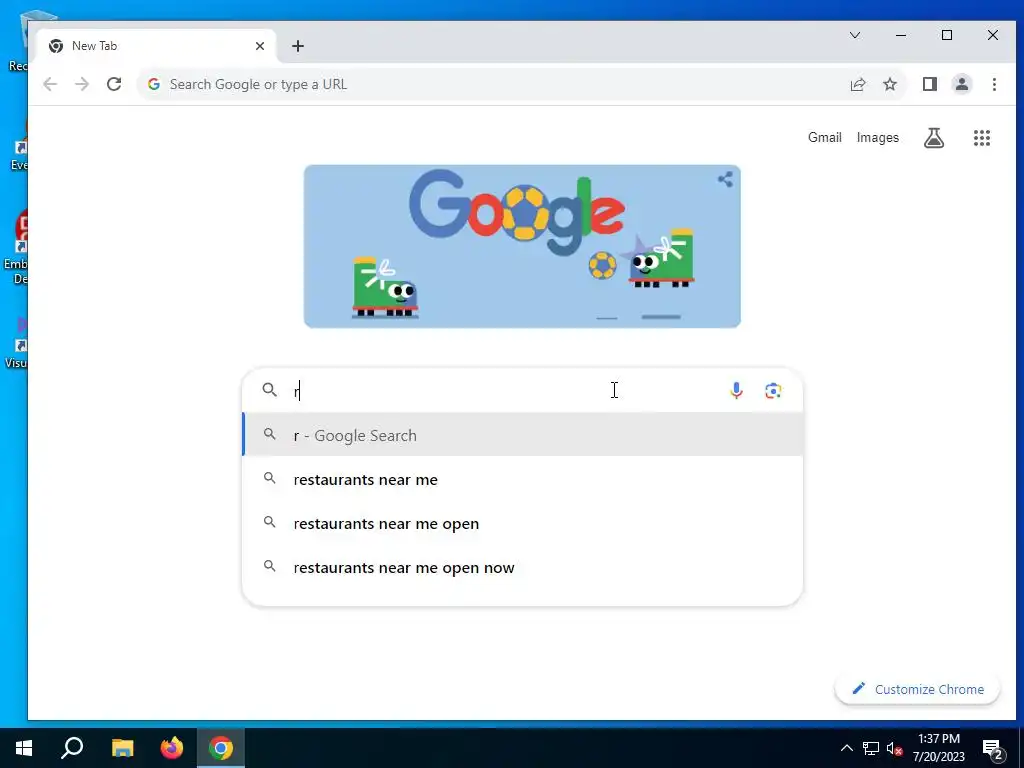Open the muted volume tray icon
The width and height of the screenshot is (1024, 768).
coord(894,748)
